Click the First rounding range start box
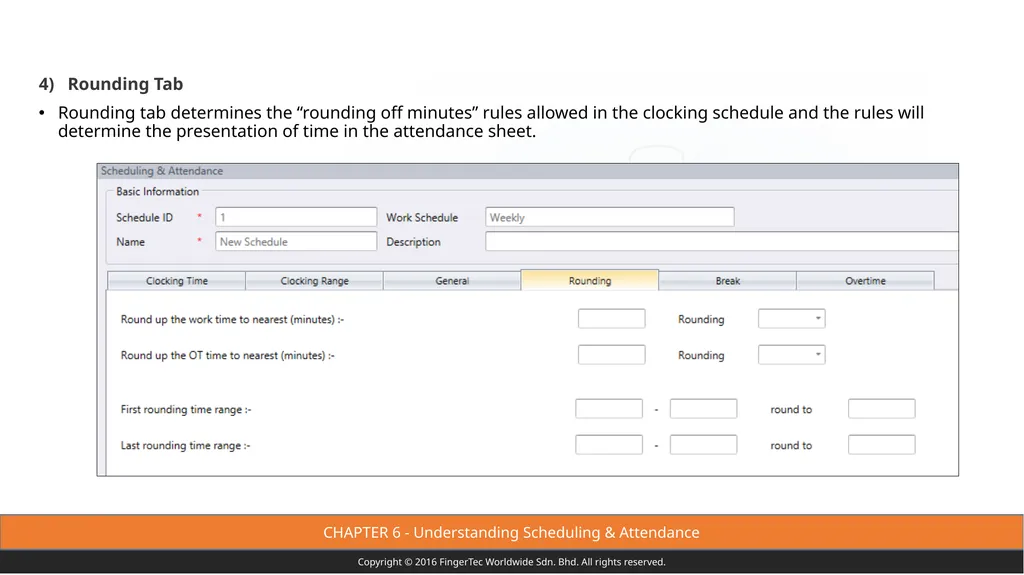 [609, 409]
